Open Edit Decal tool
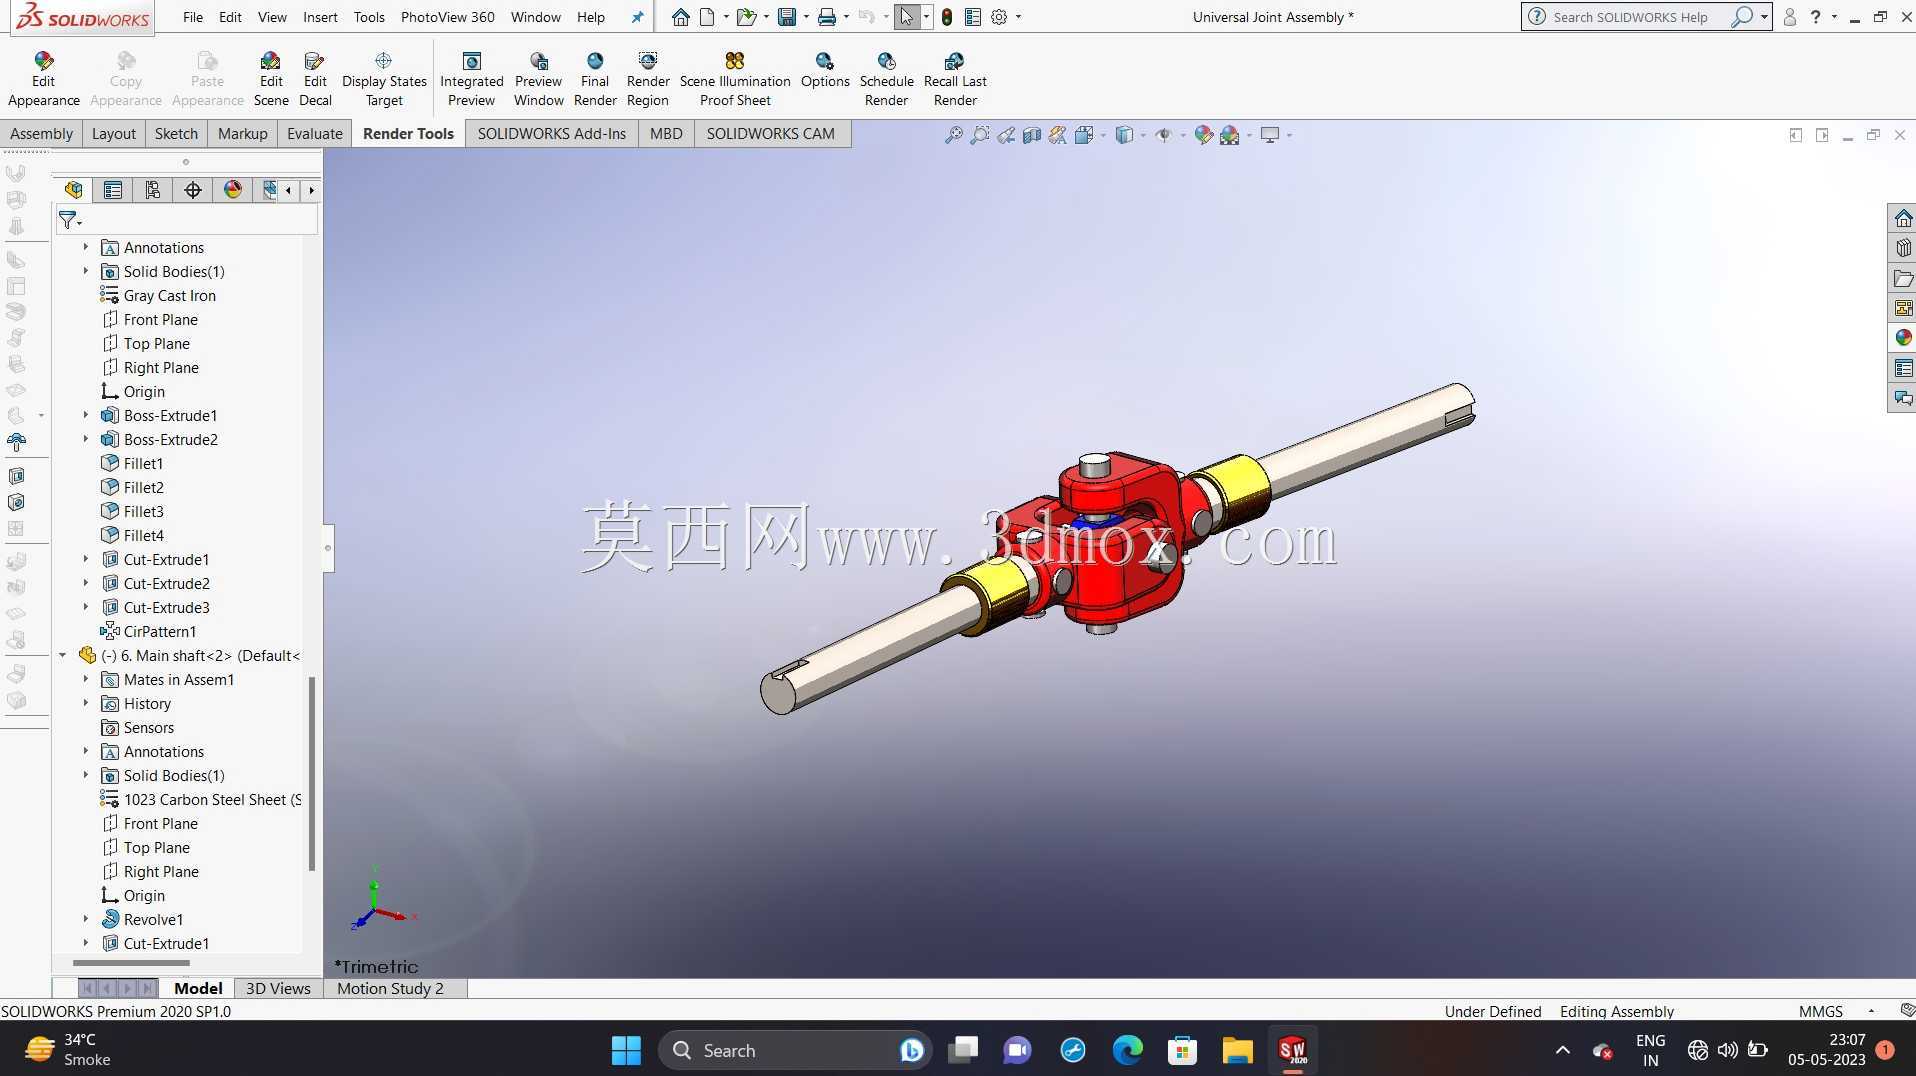Image resolution: width=1916 pixels, height=1076 pixels. pos(315,79)
